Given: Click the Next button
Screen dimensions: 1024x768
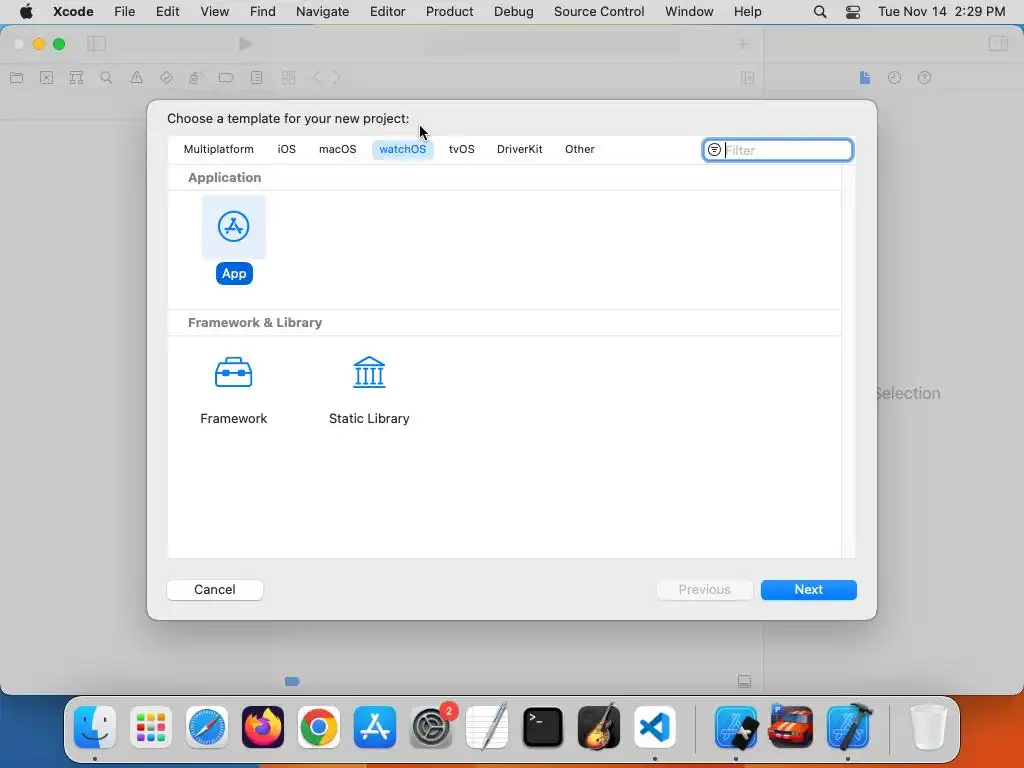Looking at the screenshot, I should (x=808, y=589).
